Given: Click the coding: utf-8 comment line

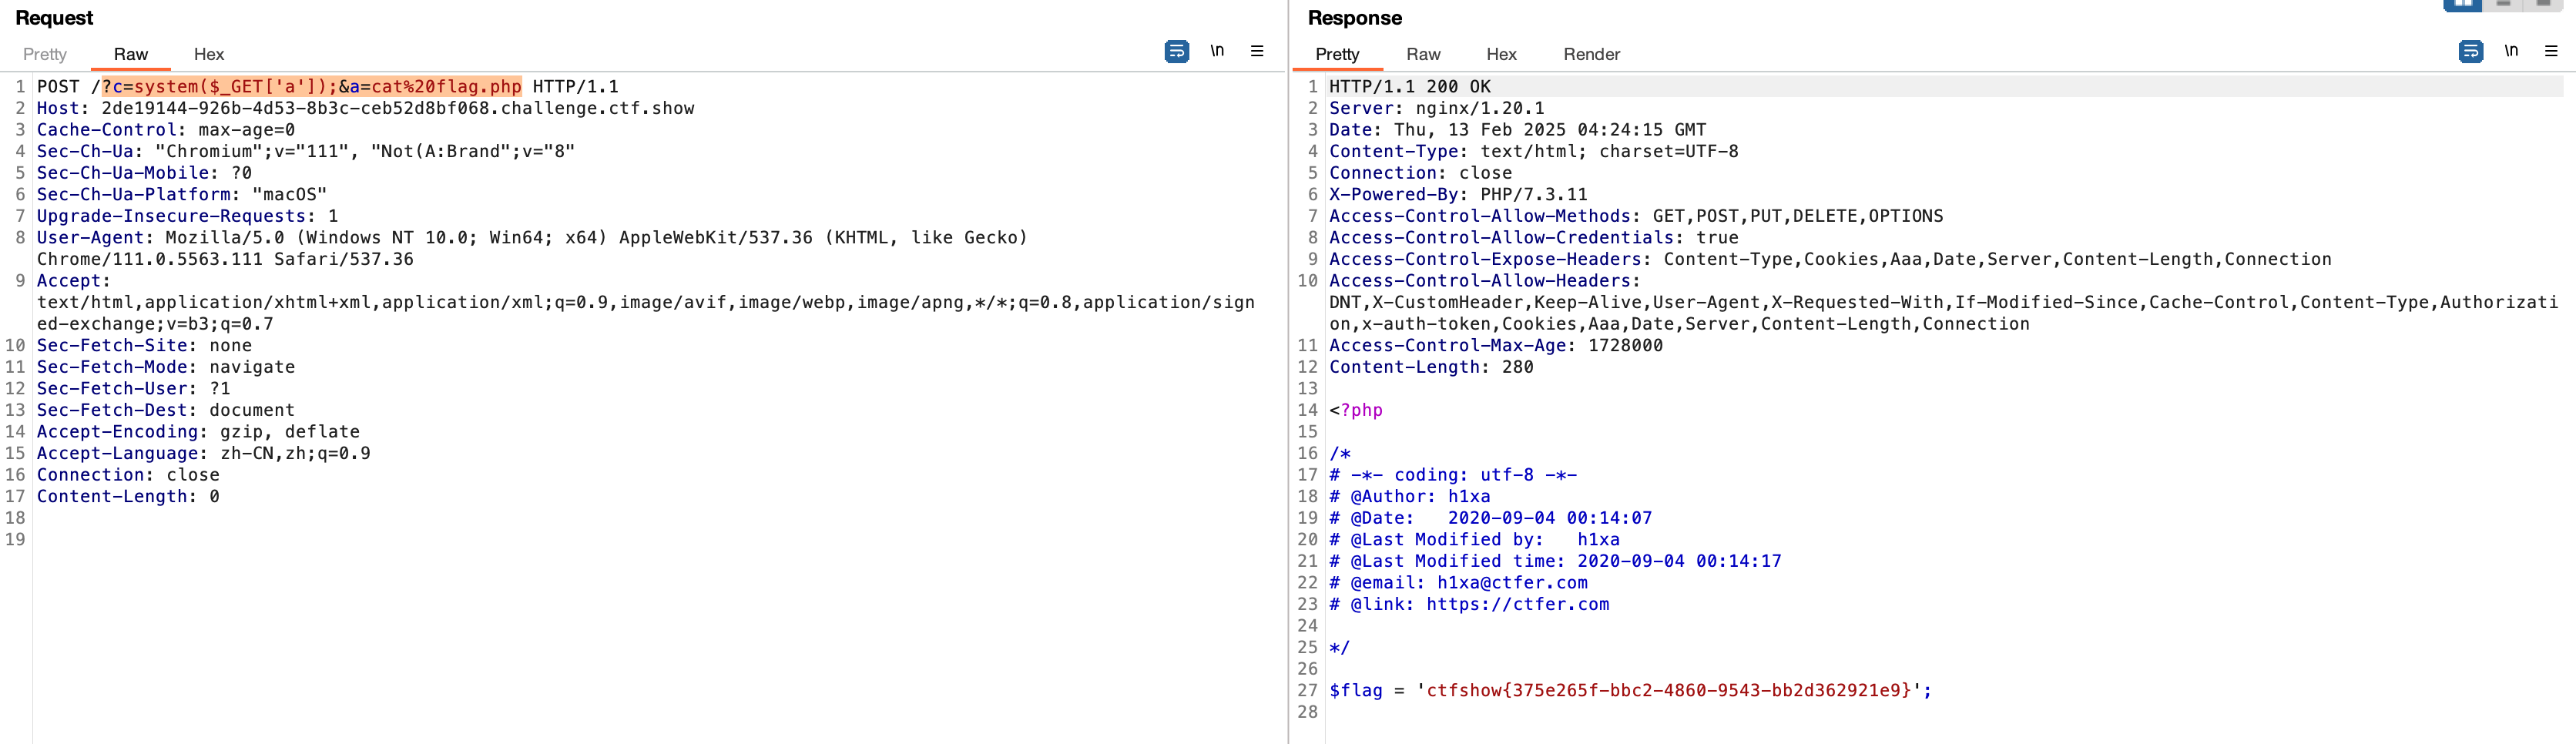Looking at the screenshot, I should coord(1453,475).
